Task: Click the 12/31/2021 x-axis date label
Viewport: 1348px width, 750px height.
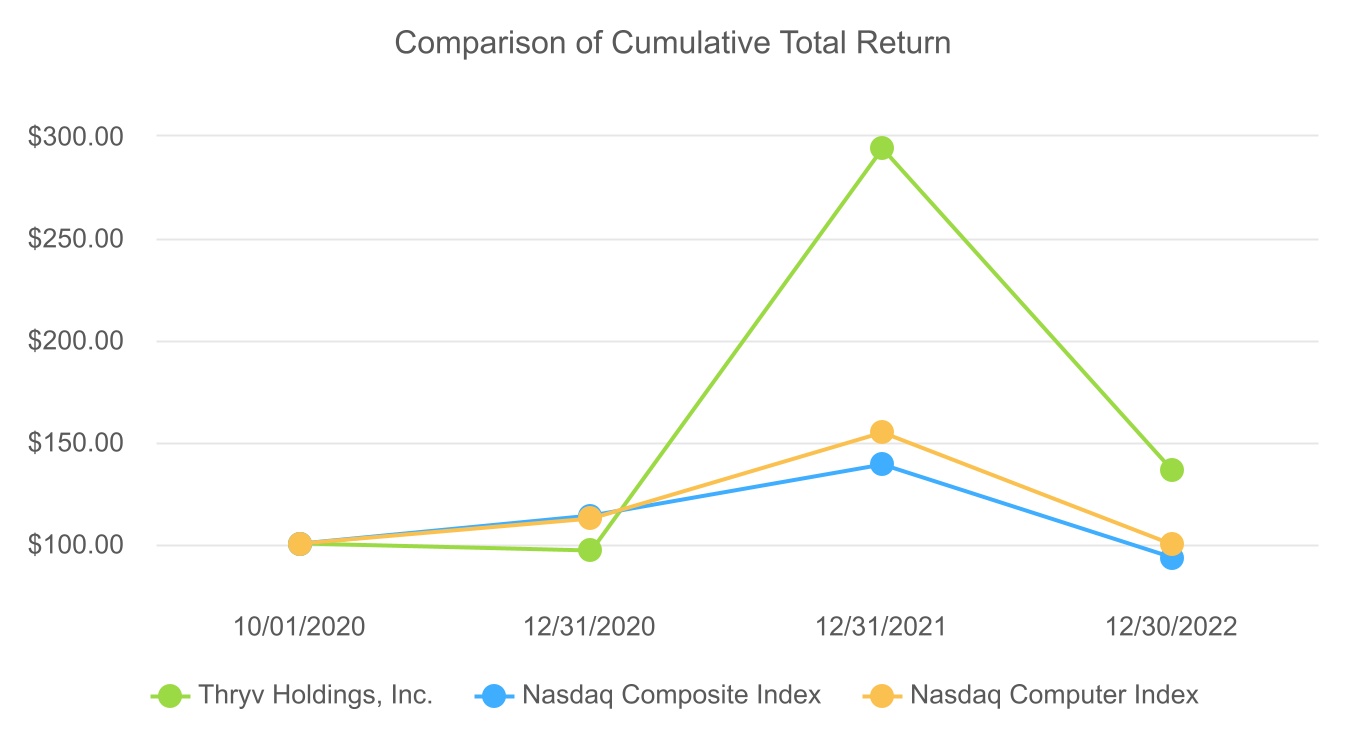Action: (881, 627)
